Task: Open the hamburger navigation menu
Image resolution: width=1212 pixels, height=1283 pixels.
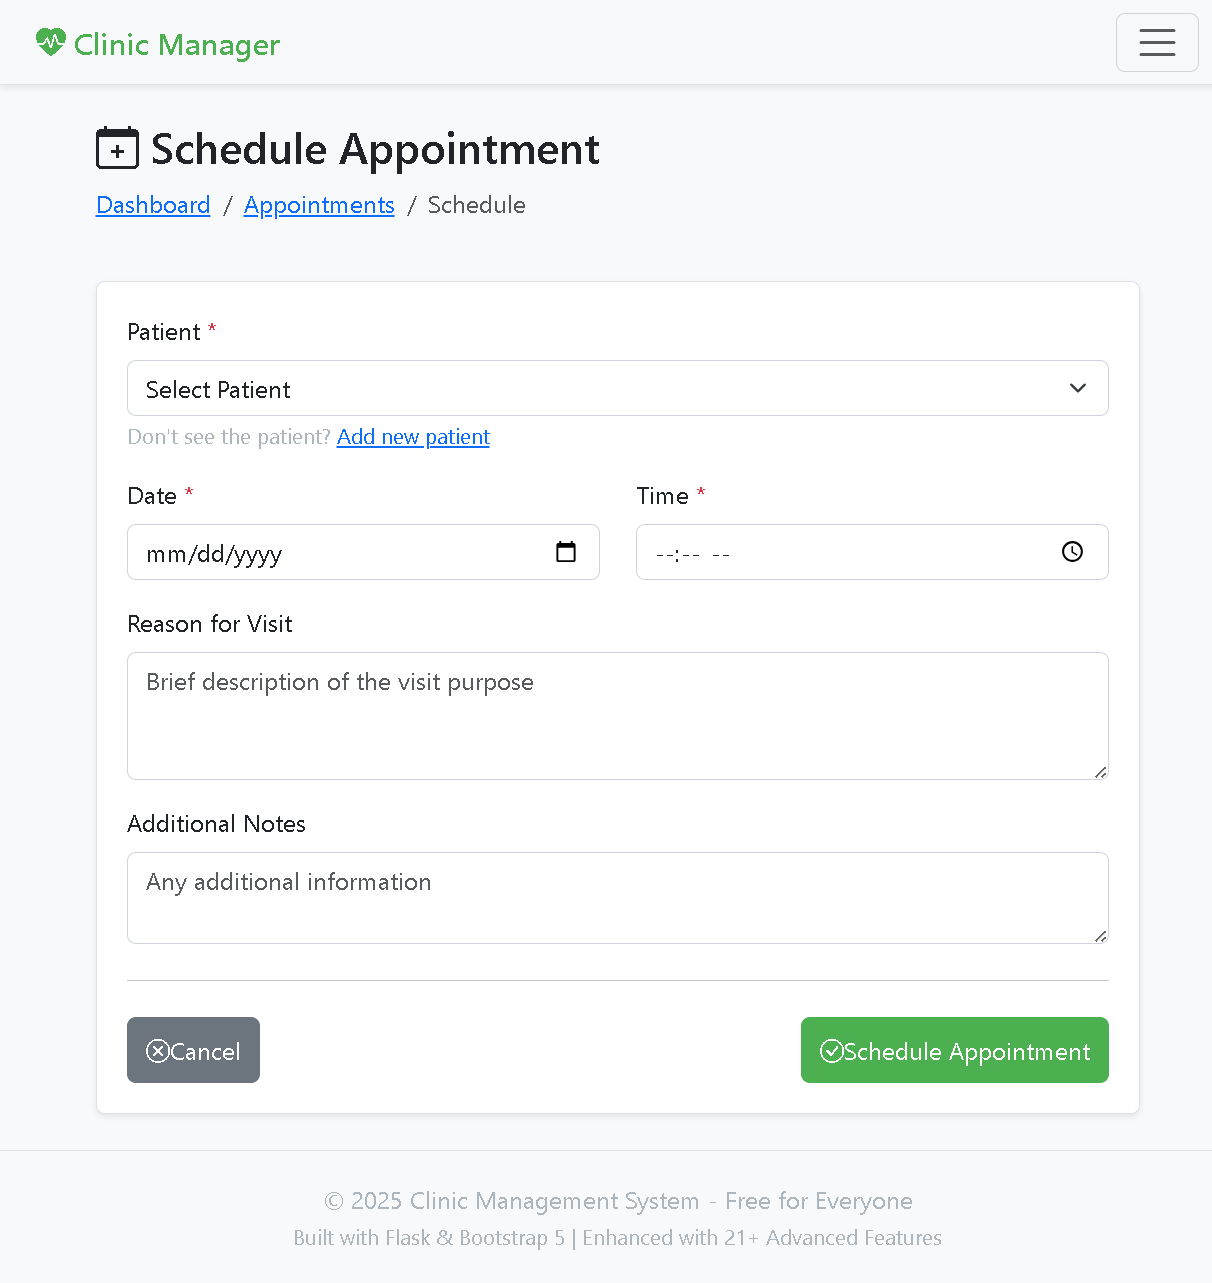Action: click(1157, 42)
